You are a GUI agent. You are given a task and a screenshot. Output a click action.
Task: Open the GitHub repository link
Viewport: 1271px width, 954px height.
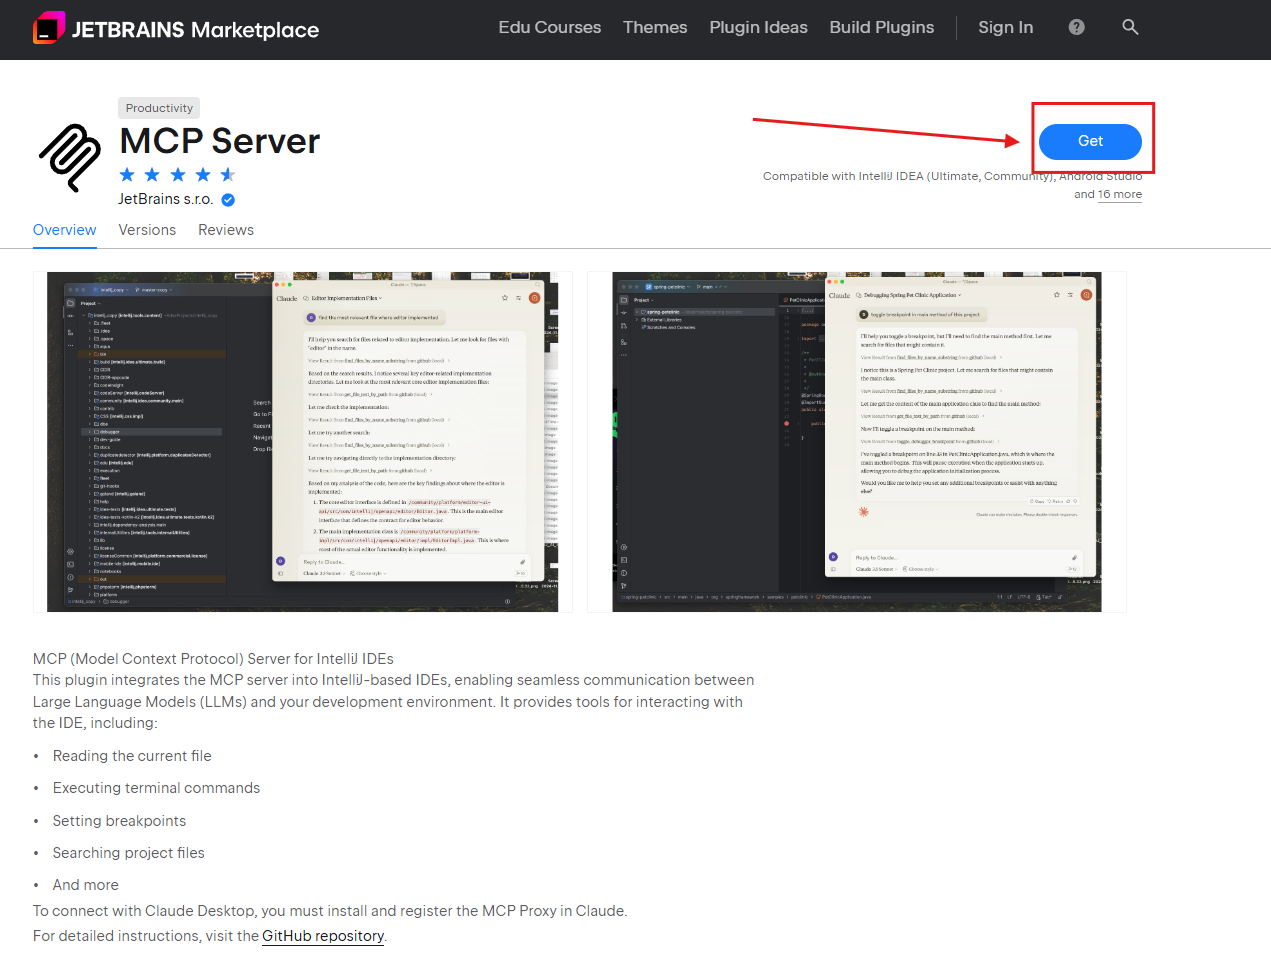point(323,936)
